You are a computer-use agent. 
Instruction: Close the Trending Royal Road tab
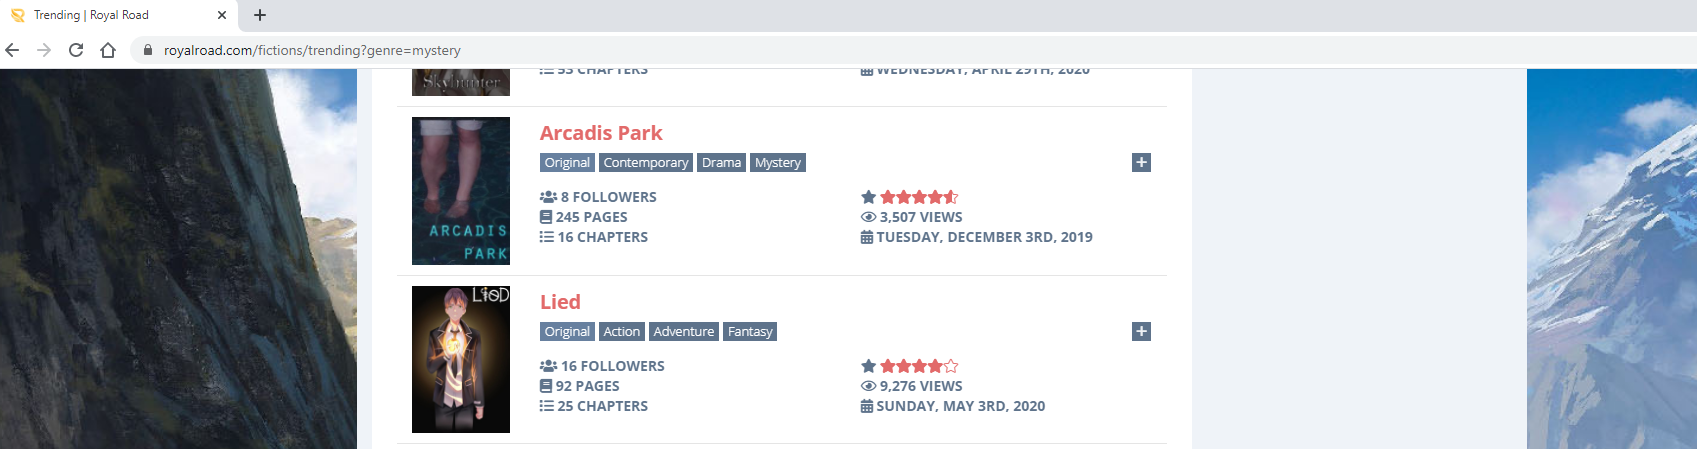(x=222, y=15)
